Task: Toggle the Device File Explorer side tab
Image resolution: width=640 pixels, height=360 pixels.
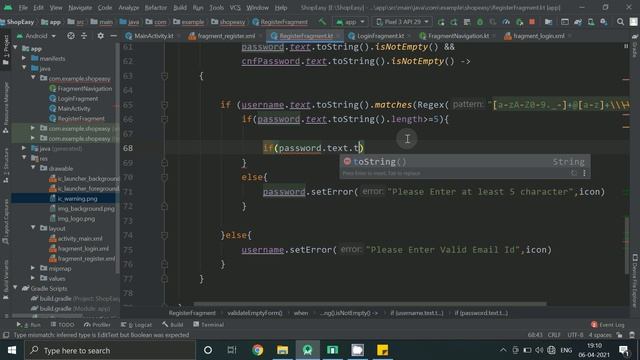Action: pos(635,281)
